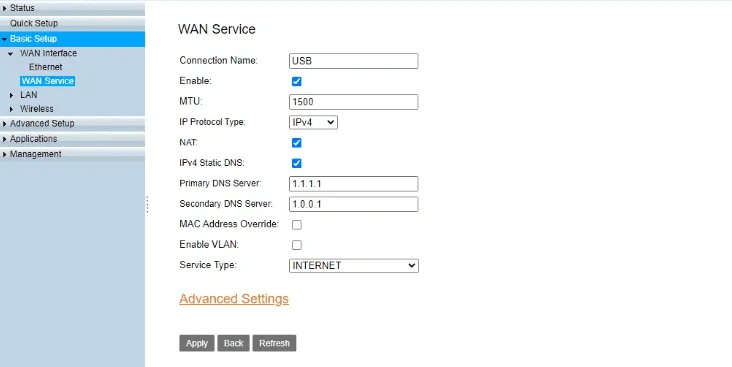732x367 pixels.
Task: Click the Connection Name field
Action: point(353,61)
